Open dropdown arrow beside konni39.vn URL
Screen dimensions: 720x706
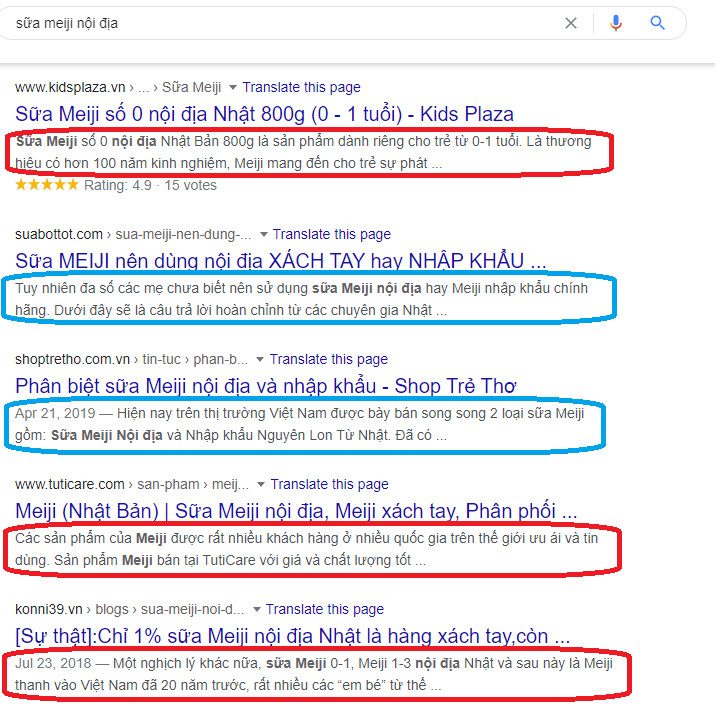[x=257, y=609]
